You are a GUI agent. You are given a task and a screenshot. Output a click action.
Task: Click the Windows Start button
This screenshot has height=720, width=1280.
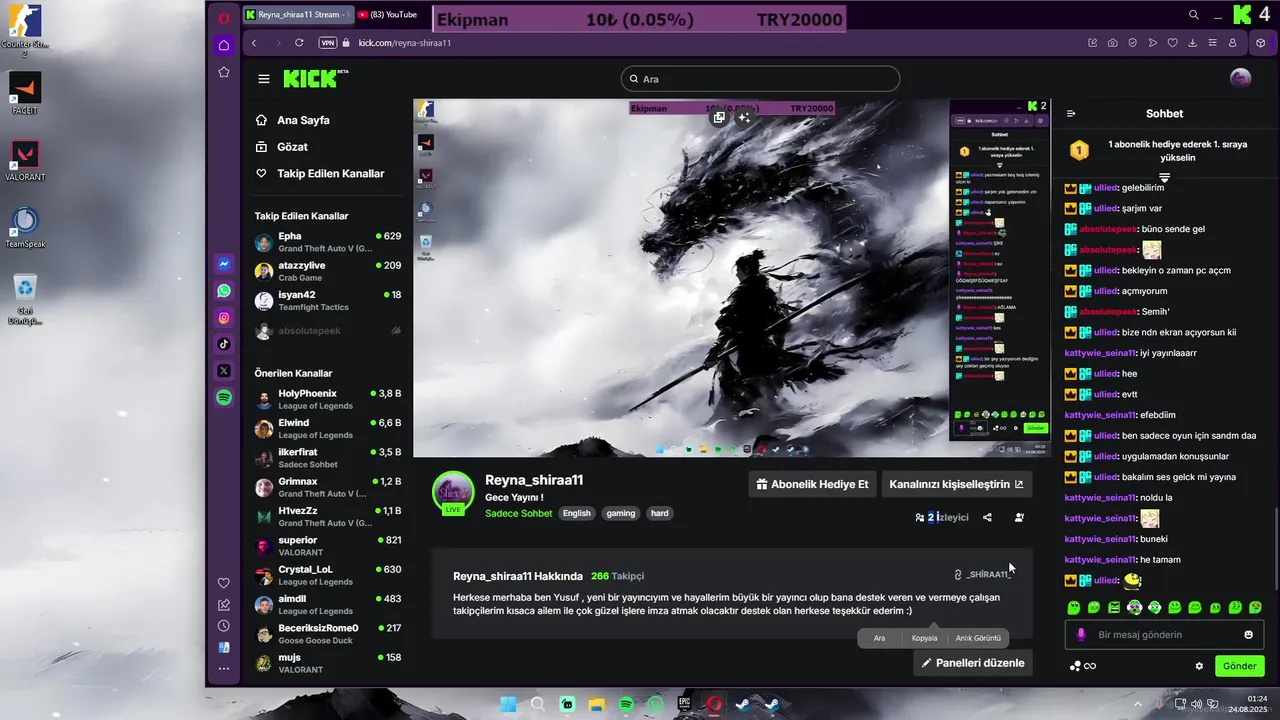[508, 704]
